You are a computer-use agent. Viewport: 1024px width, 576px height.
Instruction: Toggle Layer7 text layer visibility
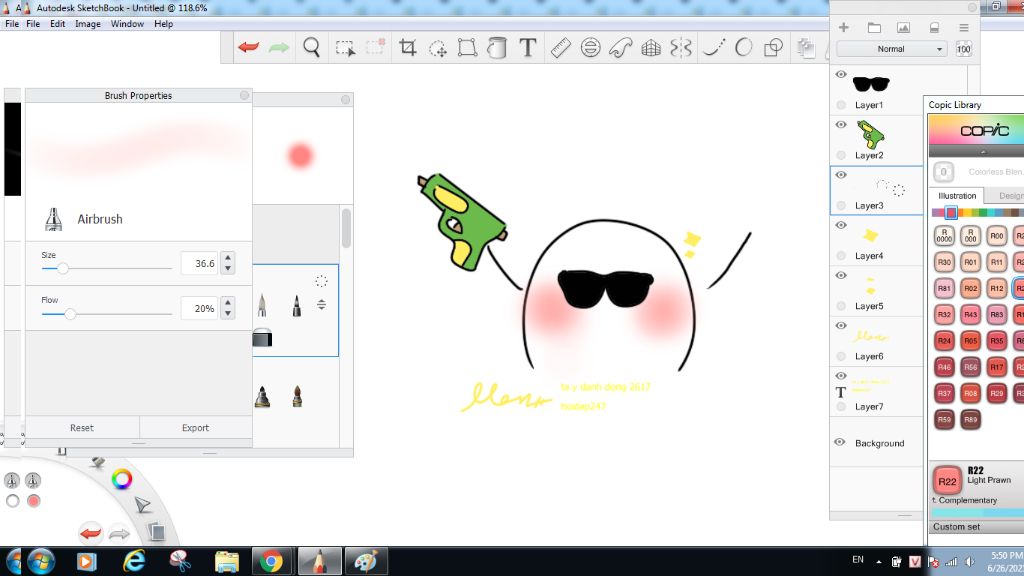840,376
